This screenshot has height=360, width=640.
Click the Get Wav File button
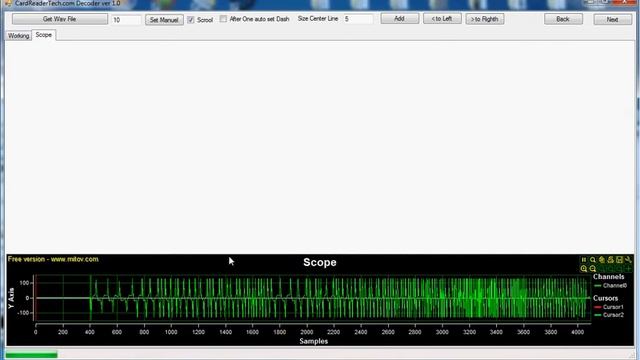(x=60, y=19)
